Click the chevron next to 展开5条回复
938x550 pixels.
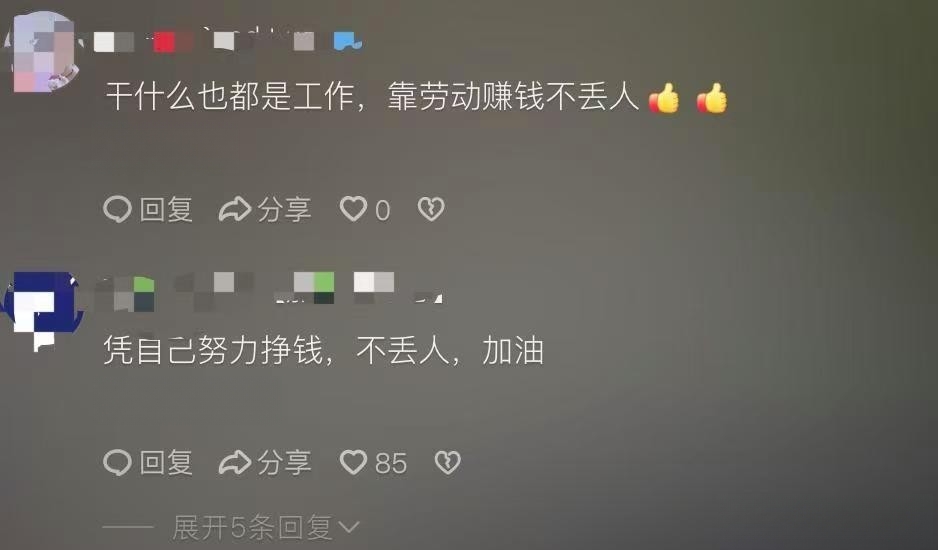[349, 527]
